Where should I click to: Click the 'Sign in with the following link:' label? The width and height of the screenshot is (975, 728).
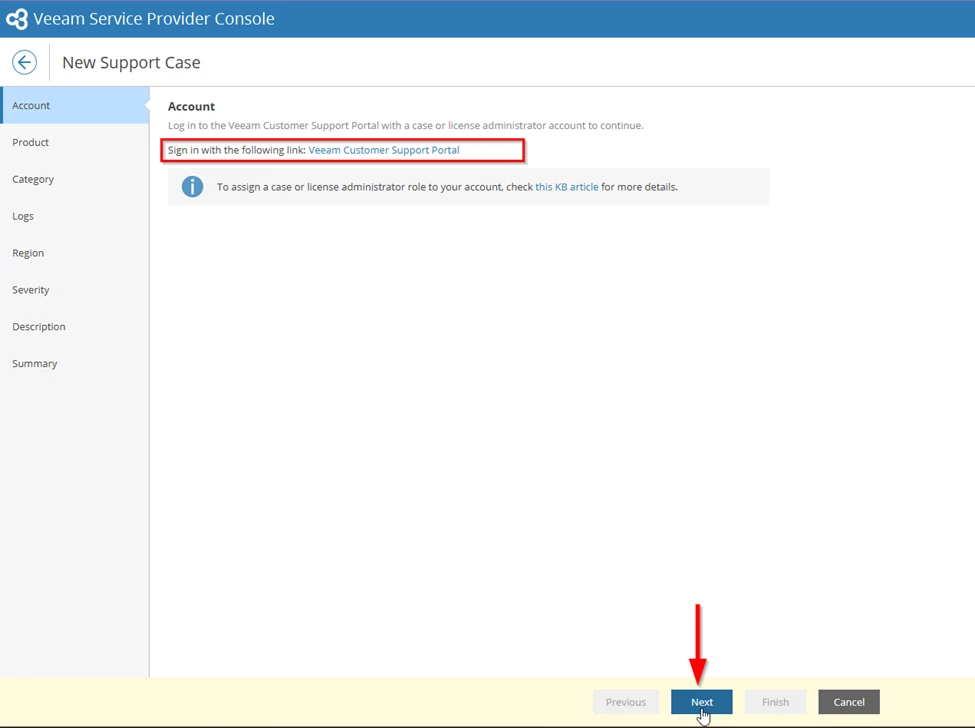click(x=236, y=150)
